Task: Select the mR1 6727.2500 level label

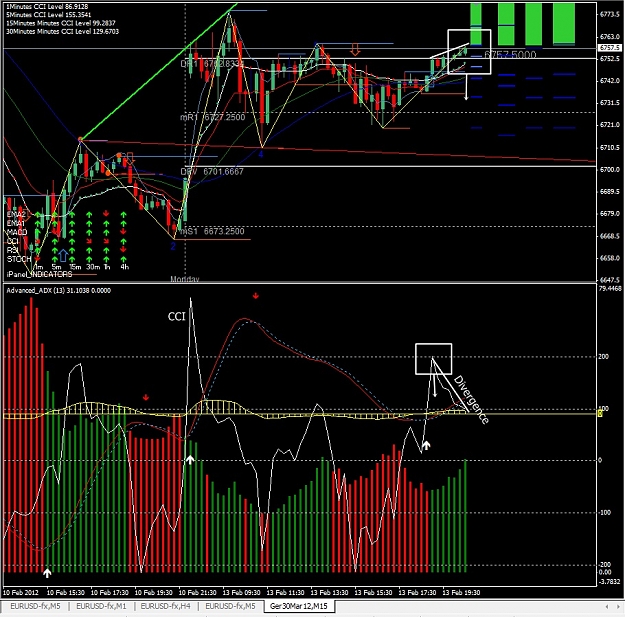Action: point(212,117)
